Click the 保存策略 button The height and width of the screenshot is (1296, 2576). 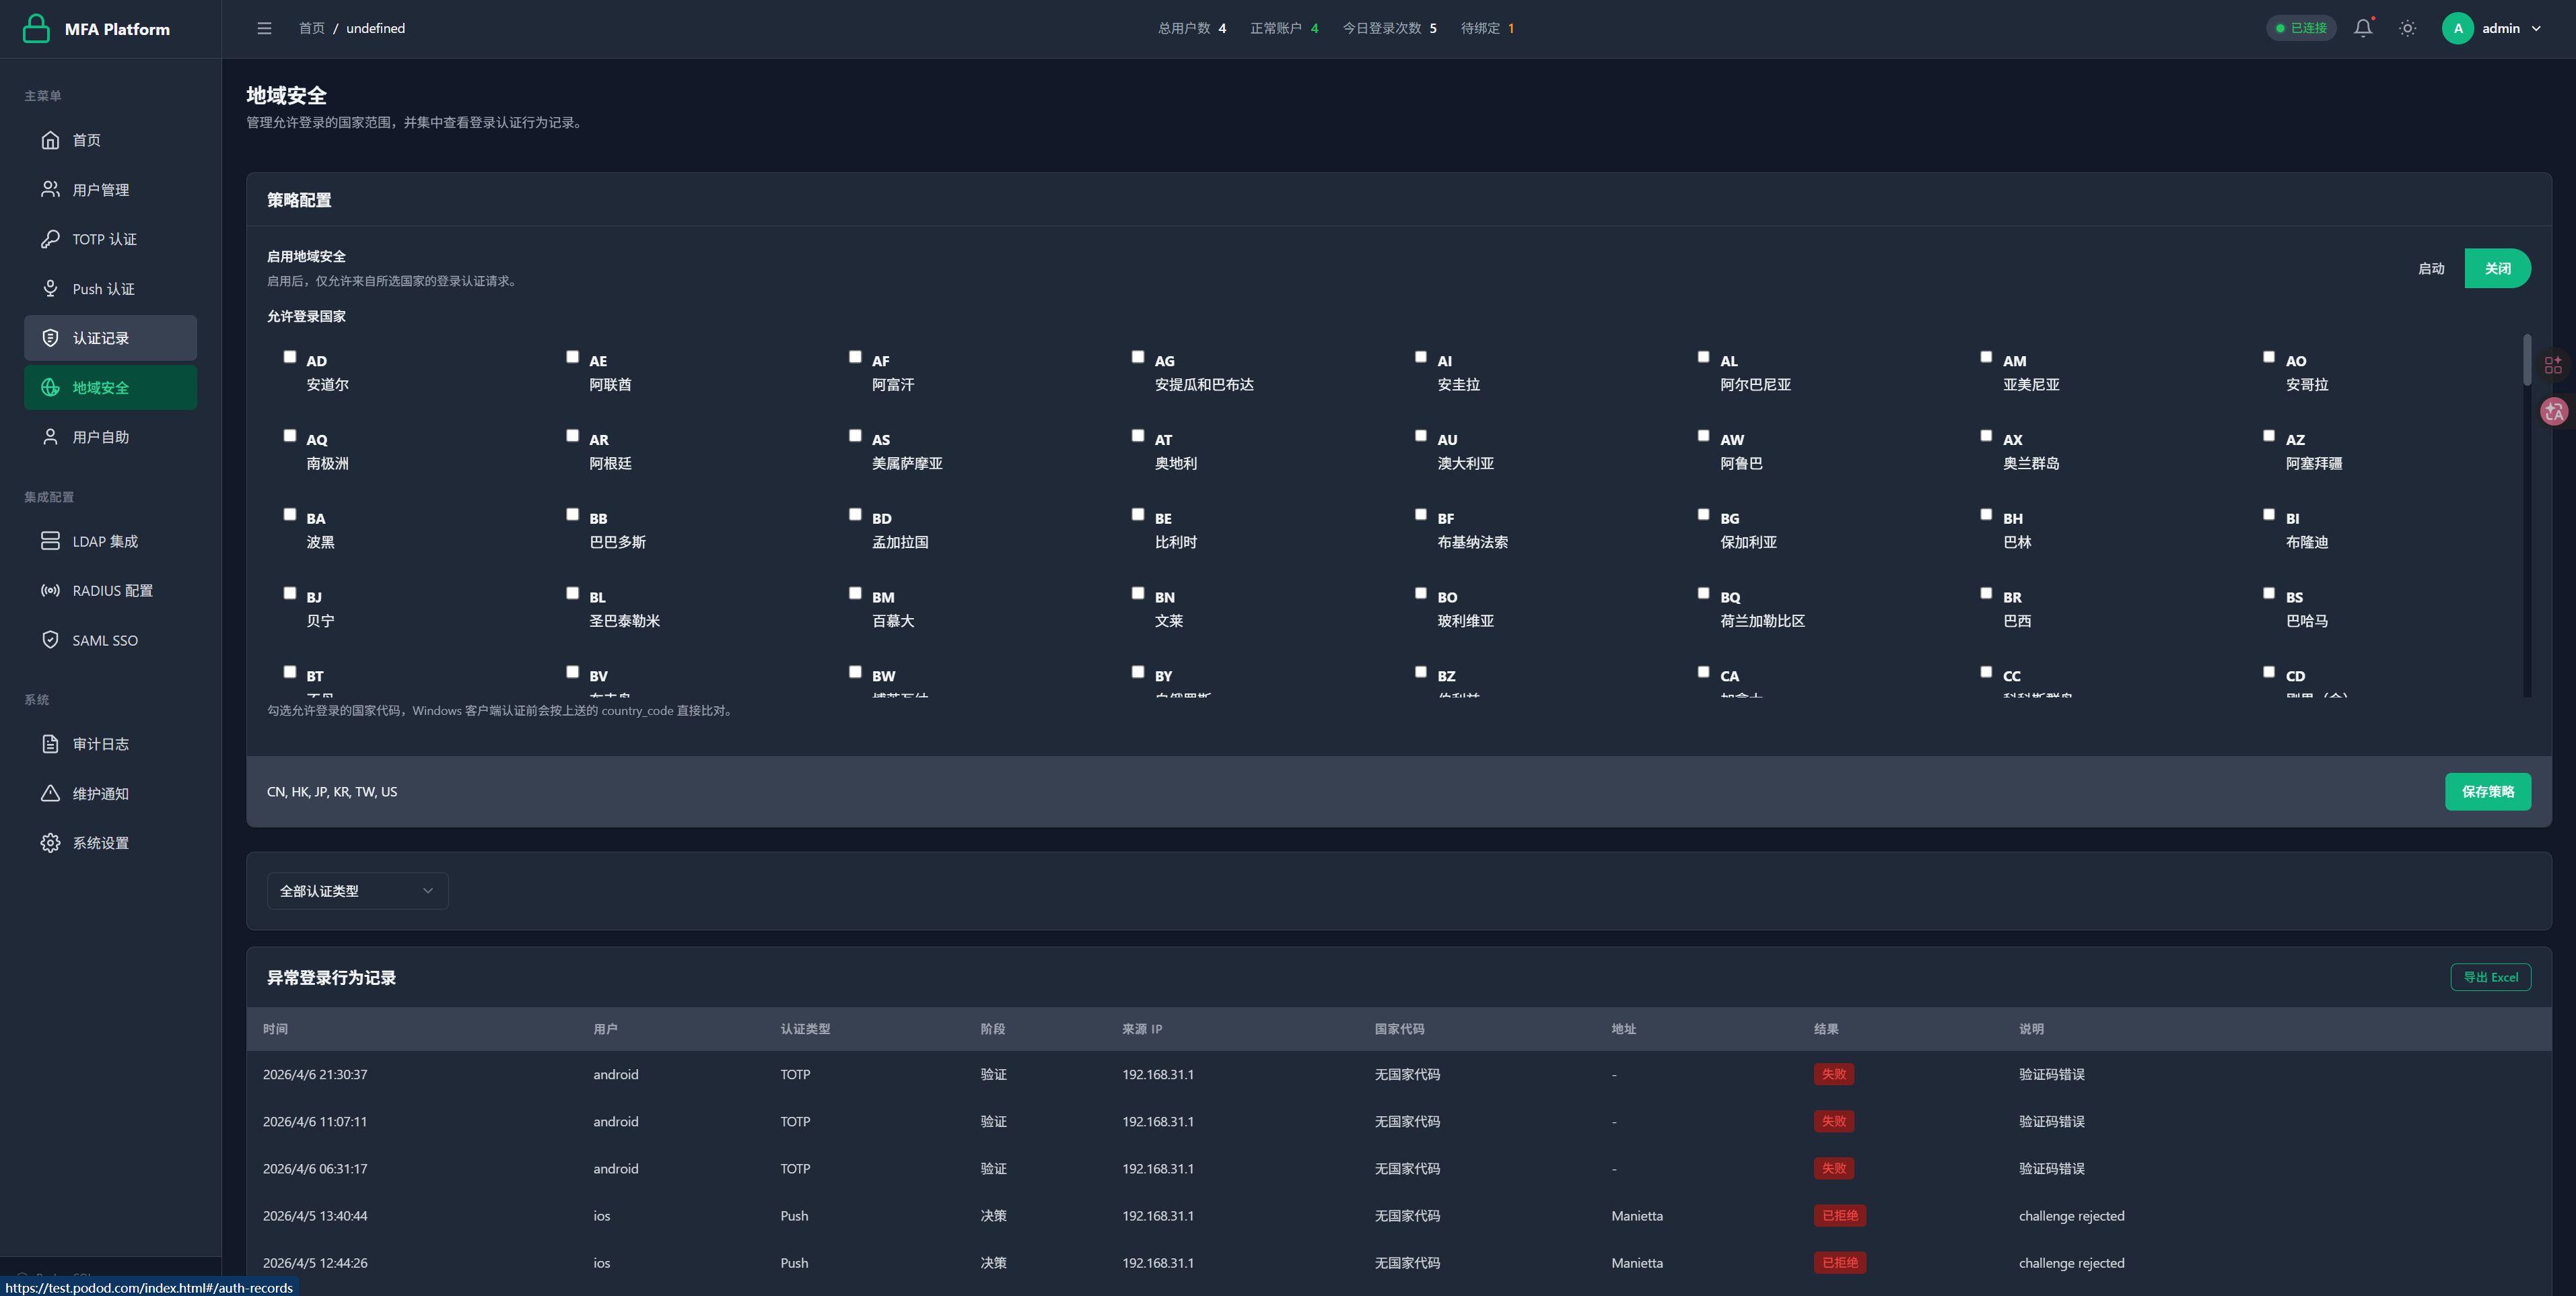[x=2487, y=792]
